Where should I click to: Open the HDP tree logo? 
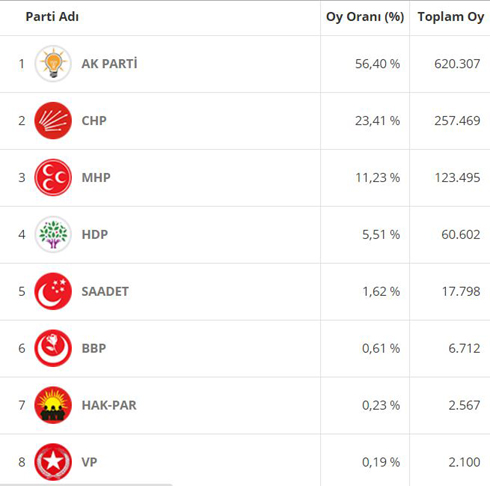tap(53, 234)
